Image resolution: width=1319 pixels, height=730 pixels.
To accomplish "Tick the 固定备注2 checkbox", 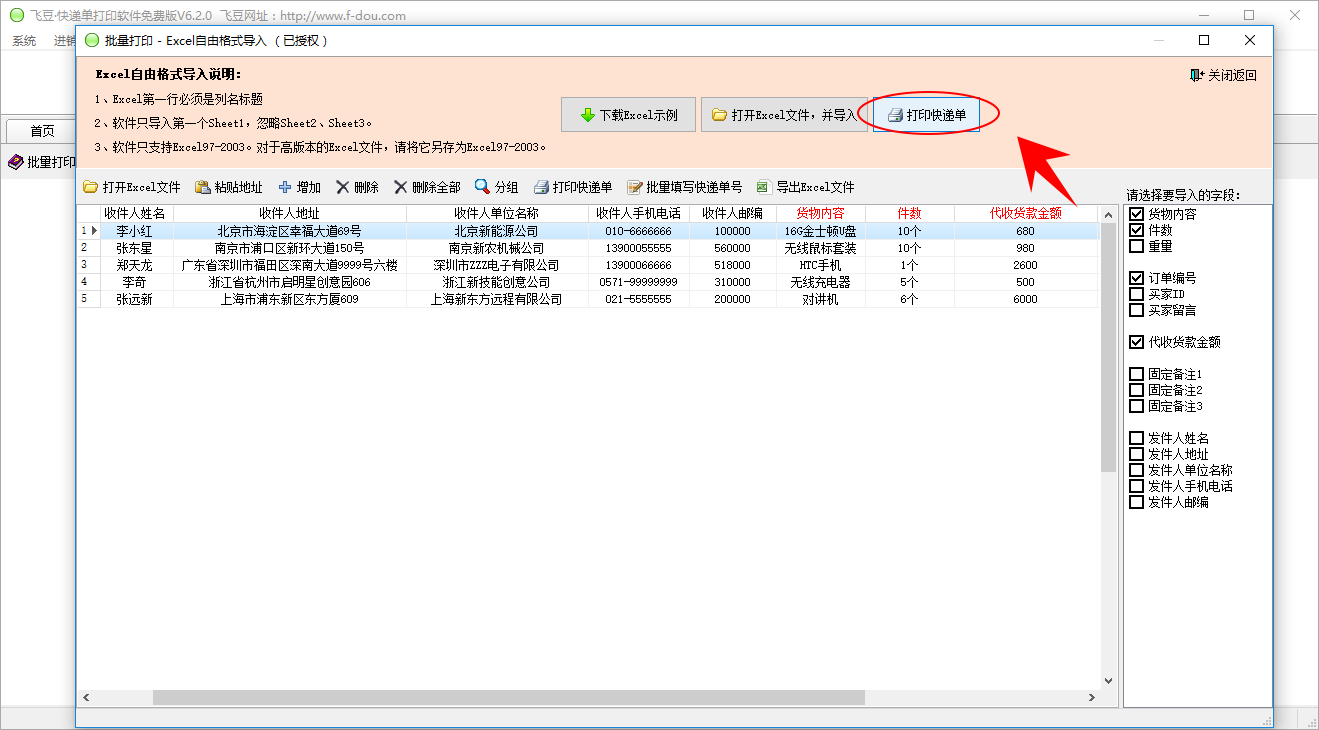I will pos(1136,390).
